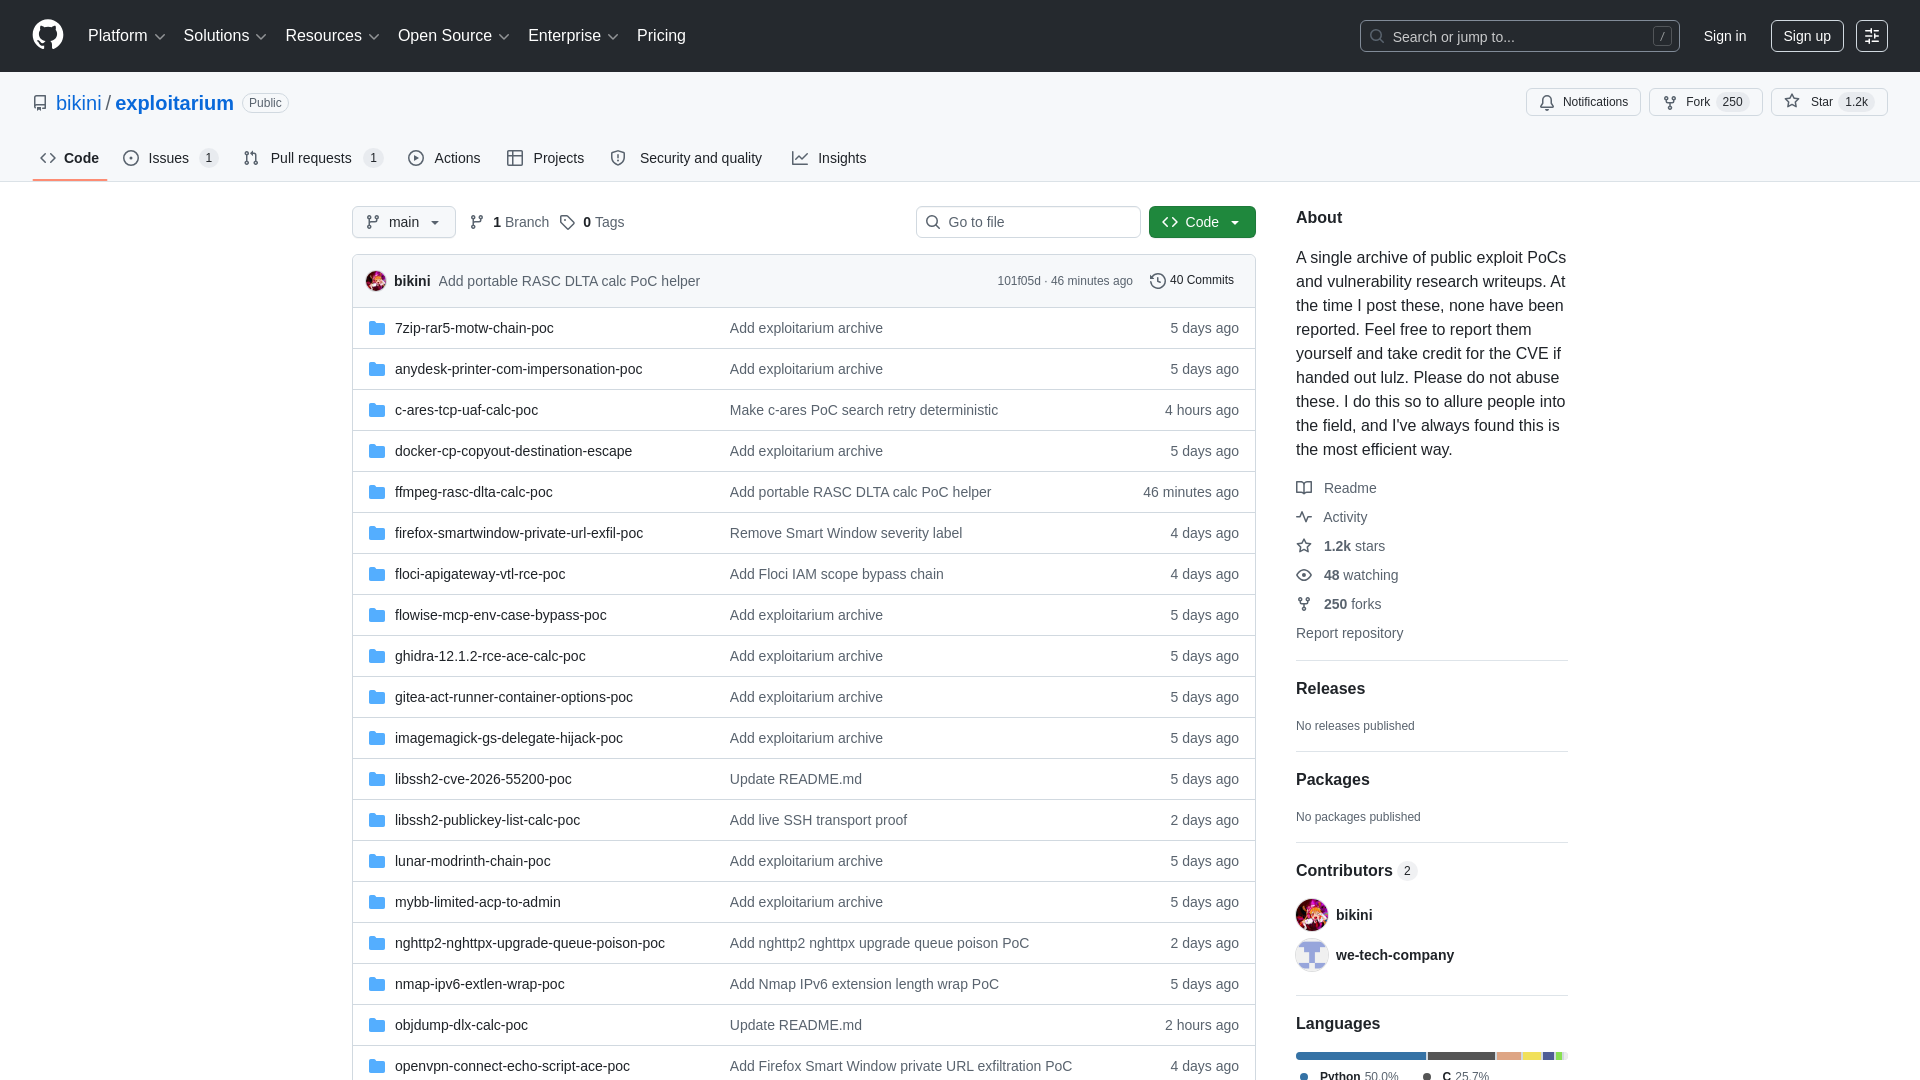Expand the Enterprise menu
The height and width of the screenshot is (1080, 1920).
coord(573,36)
